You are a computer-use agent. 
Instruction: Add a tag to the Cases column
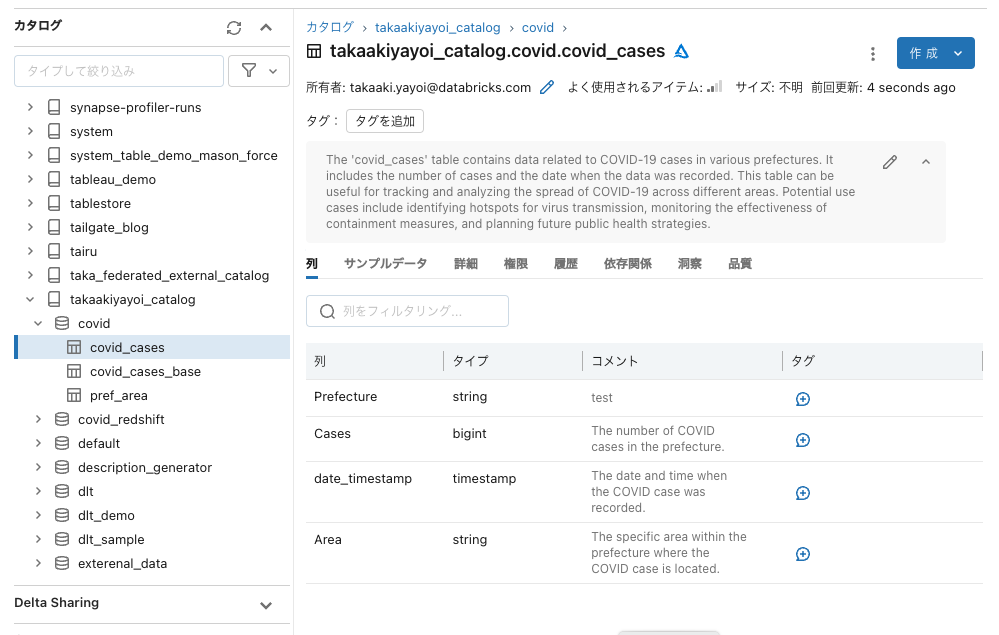click(x=802, y=439)
